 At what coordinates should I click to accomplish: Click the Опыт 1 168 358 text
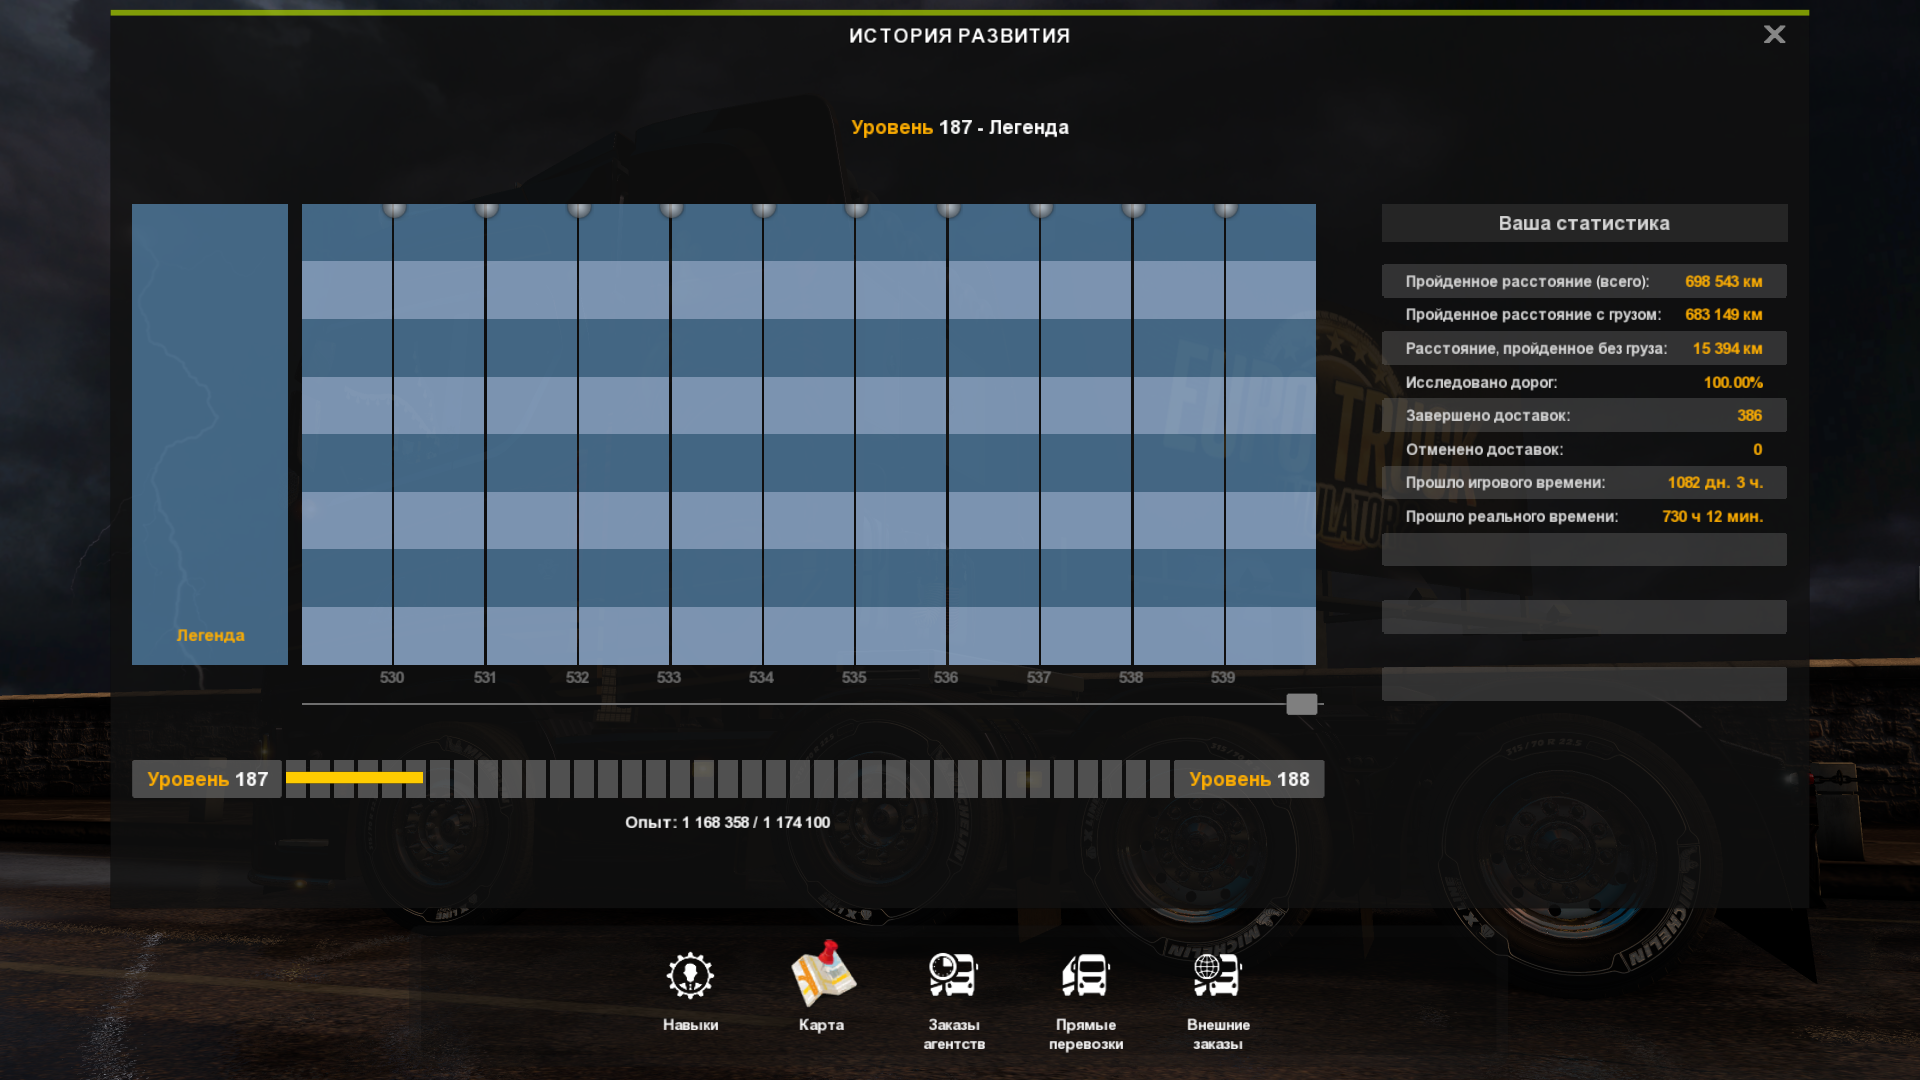coord(728,822)
